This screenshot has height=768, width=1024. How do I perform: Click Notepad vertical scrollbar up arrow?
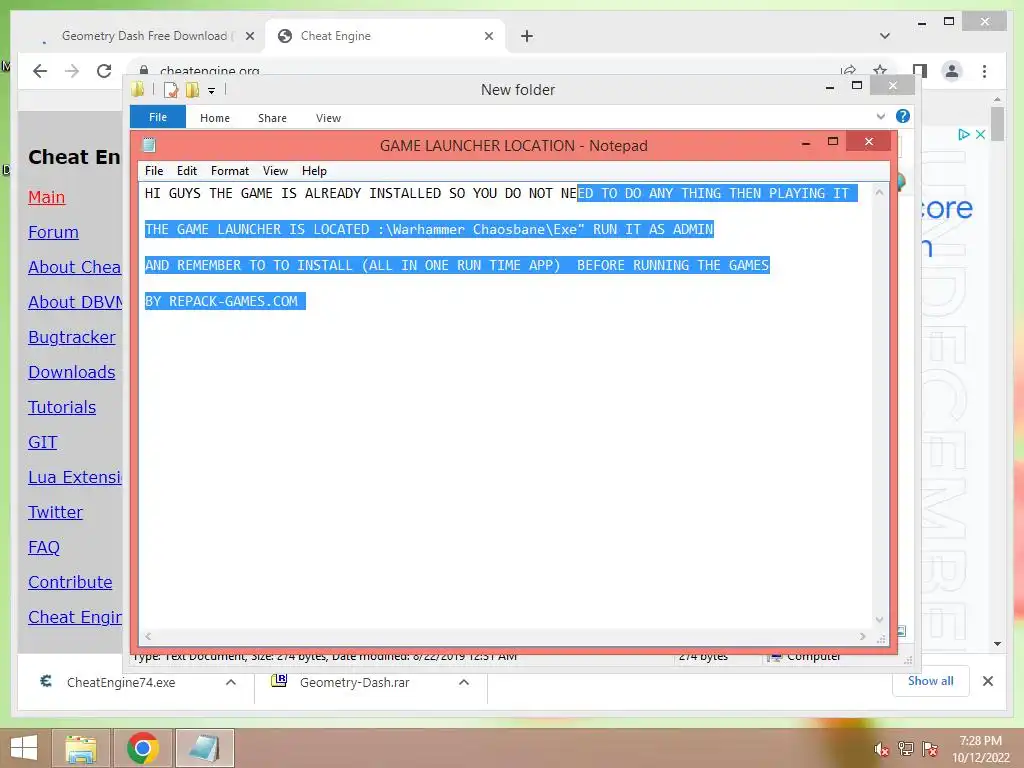pyautogui.click(x=879, y=193)
